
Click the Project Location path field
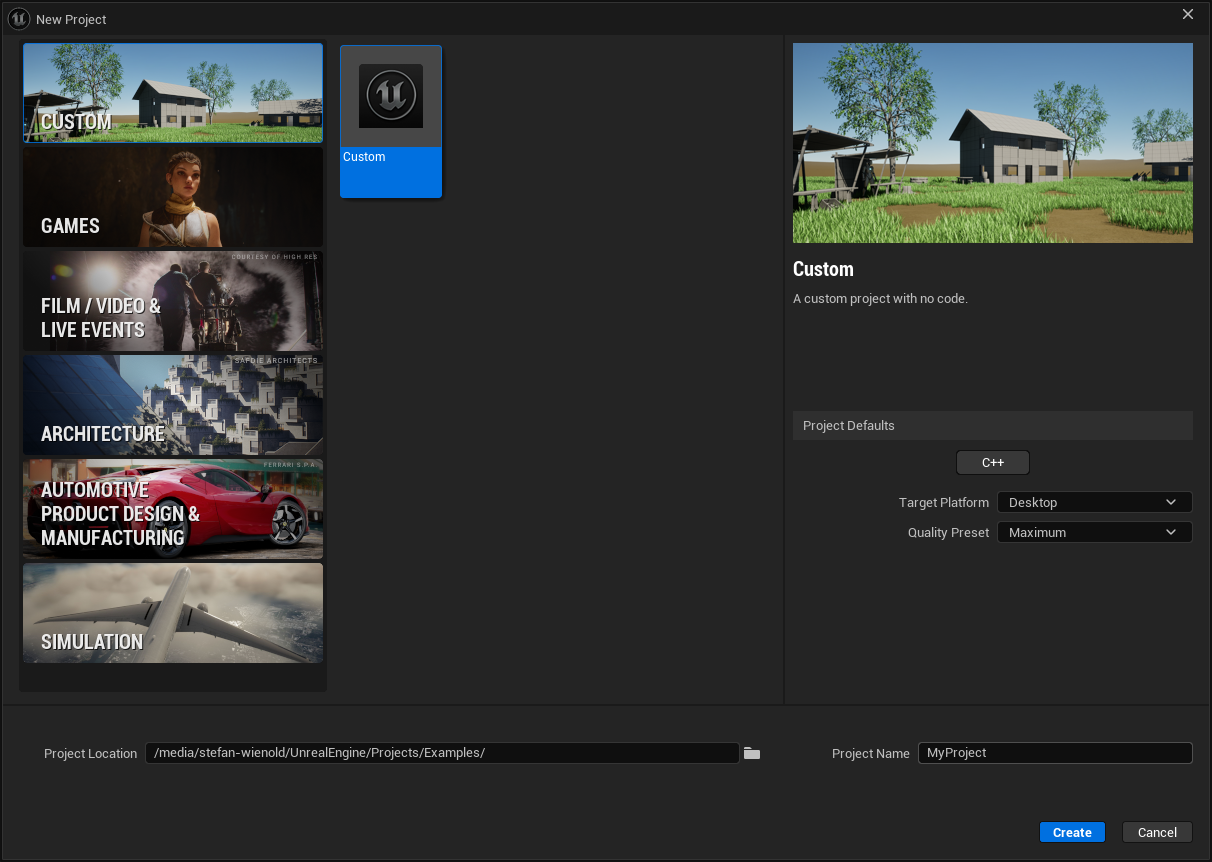[442, 753]
